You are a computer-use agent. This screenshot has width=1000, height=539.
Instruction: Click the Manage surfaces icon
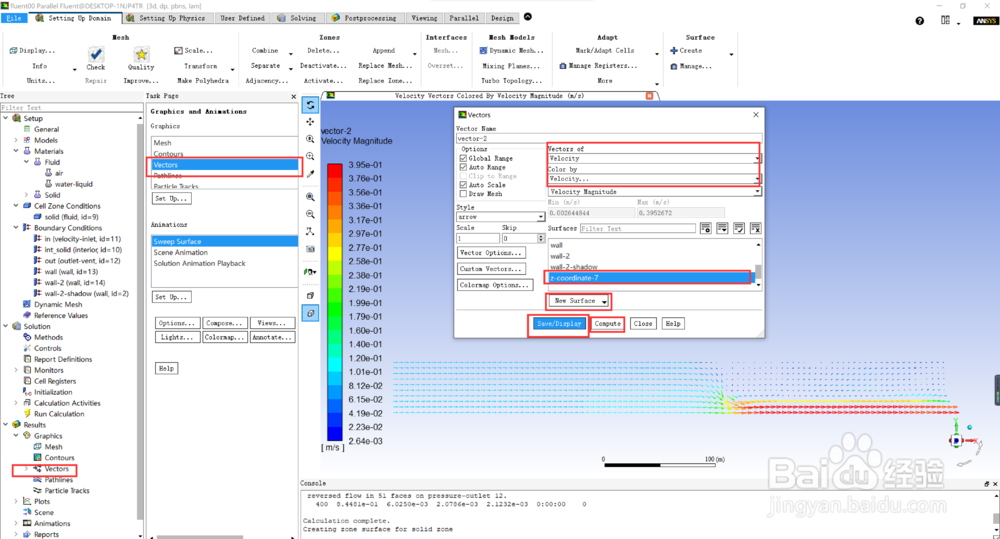coord(673,66)
